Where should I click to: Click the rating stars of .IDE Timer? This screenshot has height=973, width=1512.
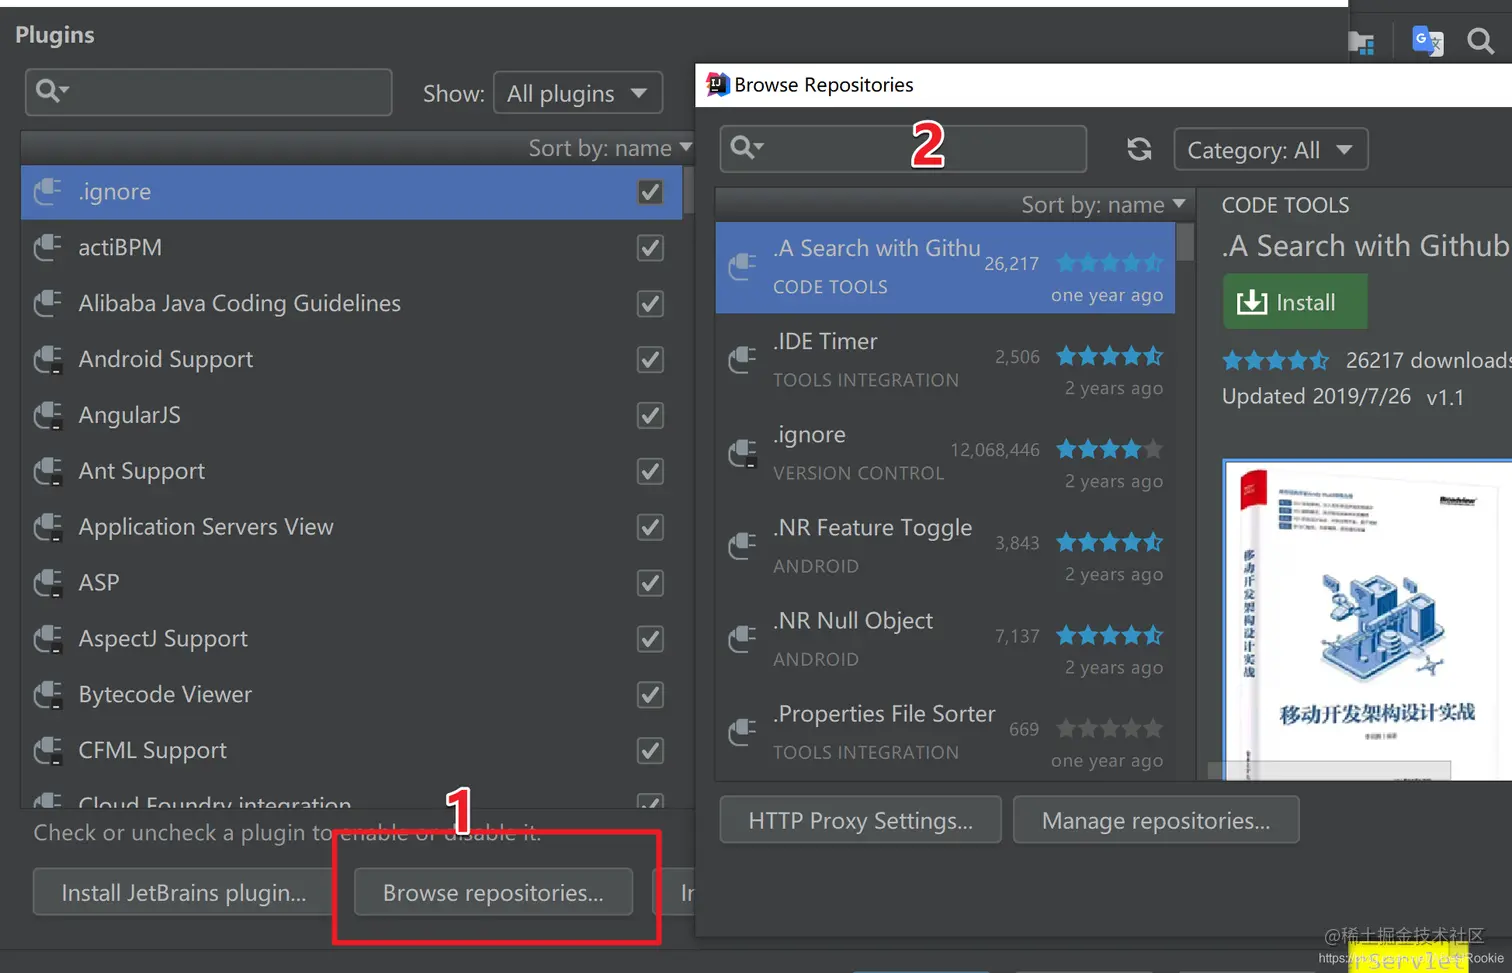coord(1109,356)
